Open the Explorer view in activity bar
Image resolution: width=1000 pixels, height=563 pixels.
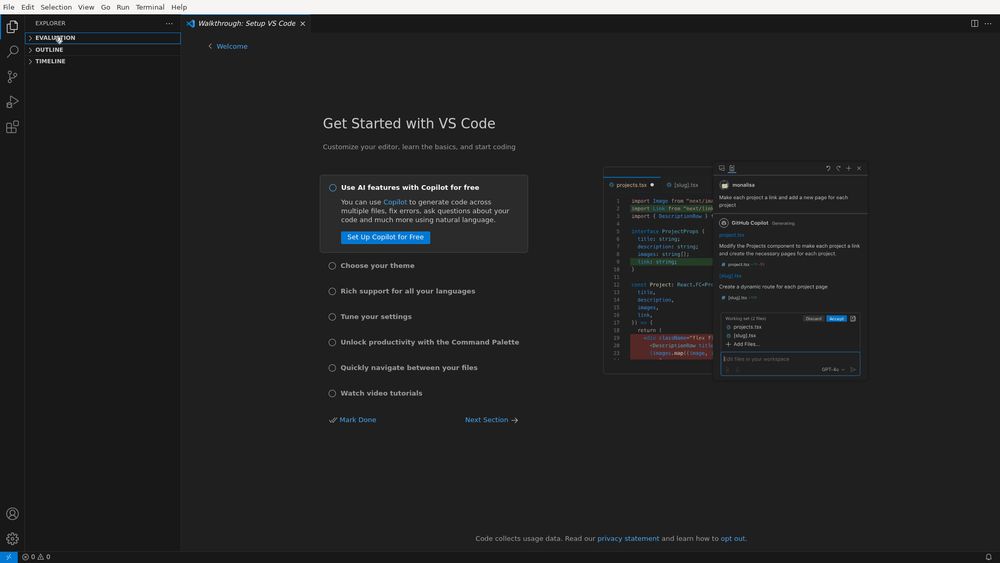tap(12, 26)
